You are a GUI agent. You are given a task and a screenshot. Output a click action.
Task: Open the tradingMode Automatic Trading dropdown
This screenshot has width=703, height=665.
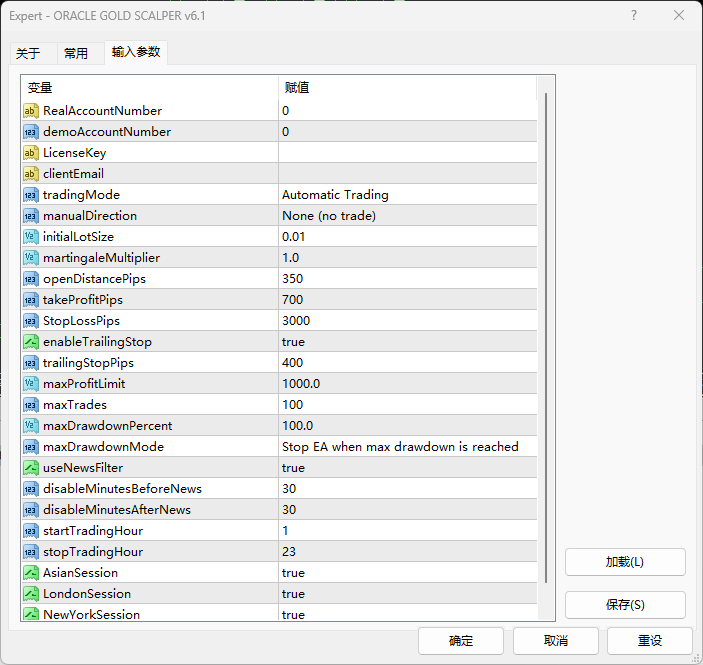[x=408, y=195]
